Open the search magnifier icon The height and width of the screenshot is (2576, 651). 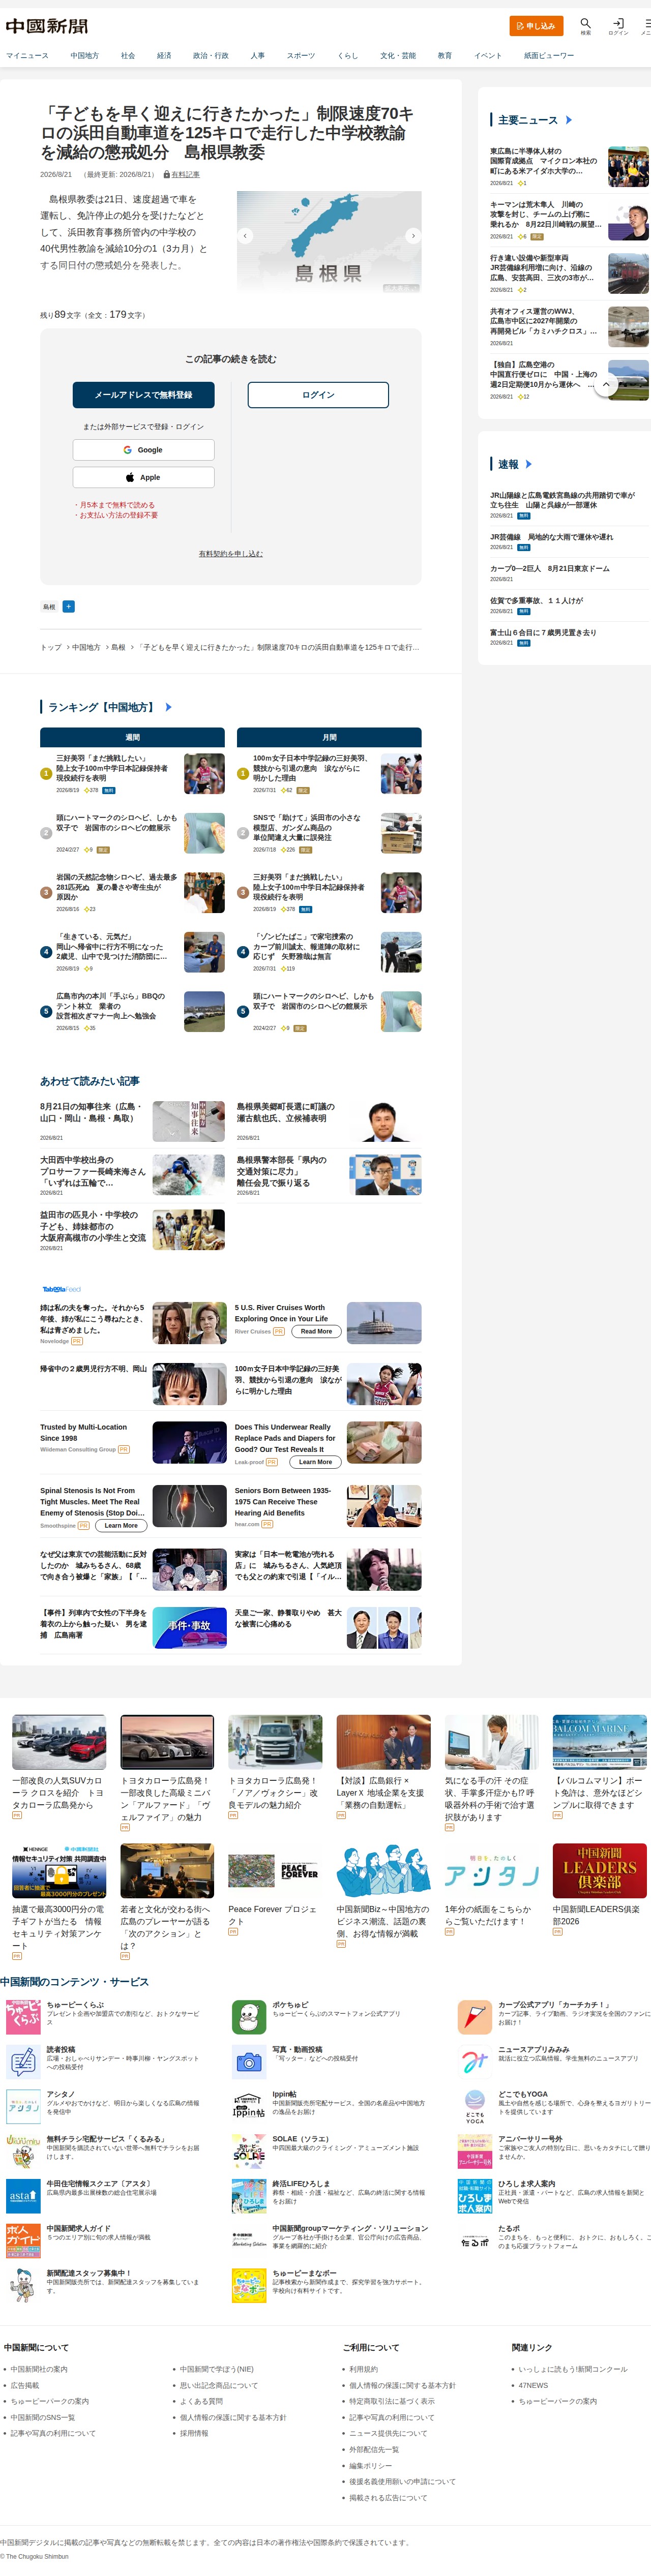point(586,23)
